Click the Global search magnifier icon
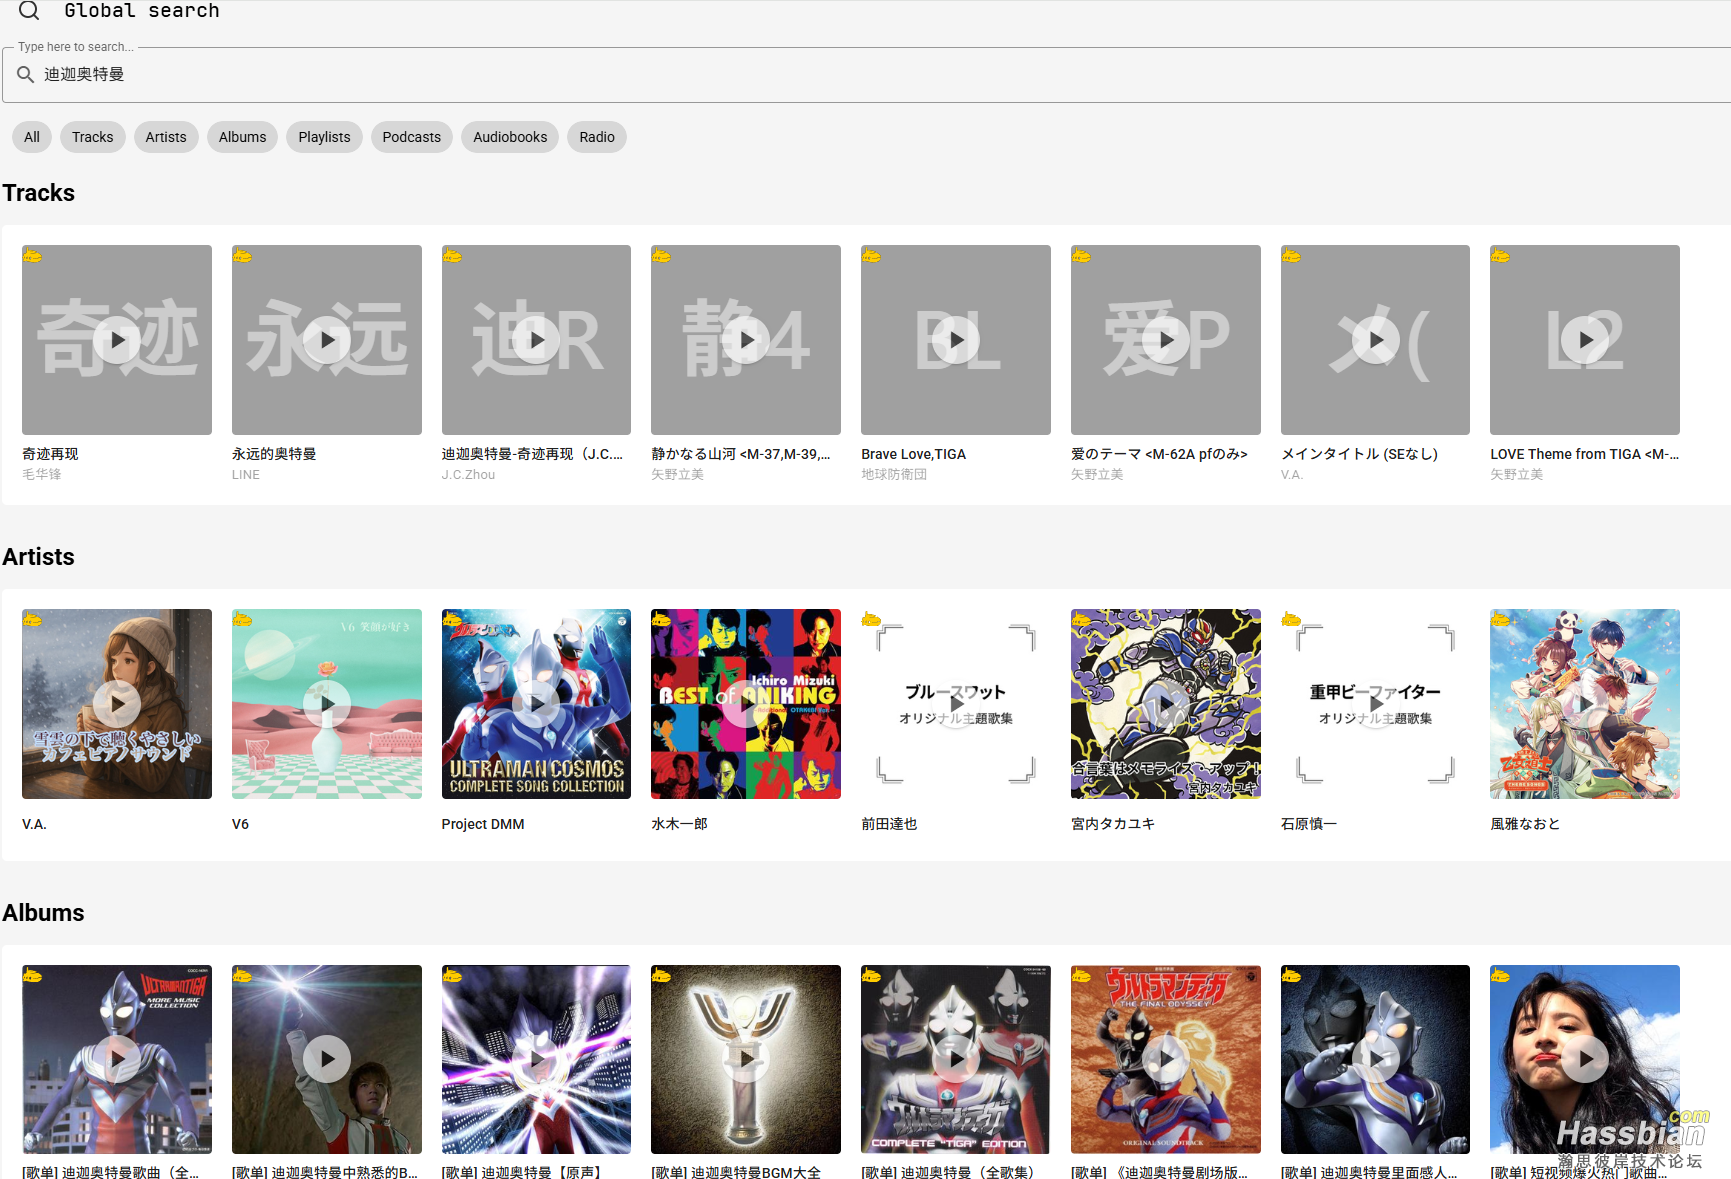 pyautogui.click(x=29, y=11)
